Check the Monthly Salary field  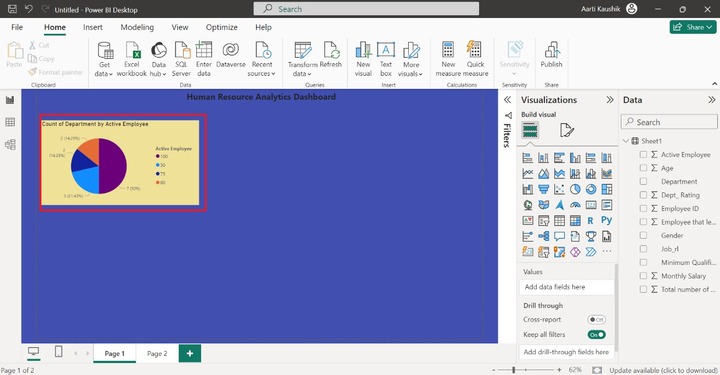click(643, 276)
